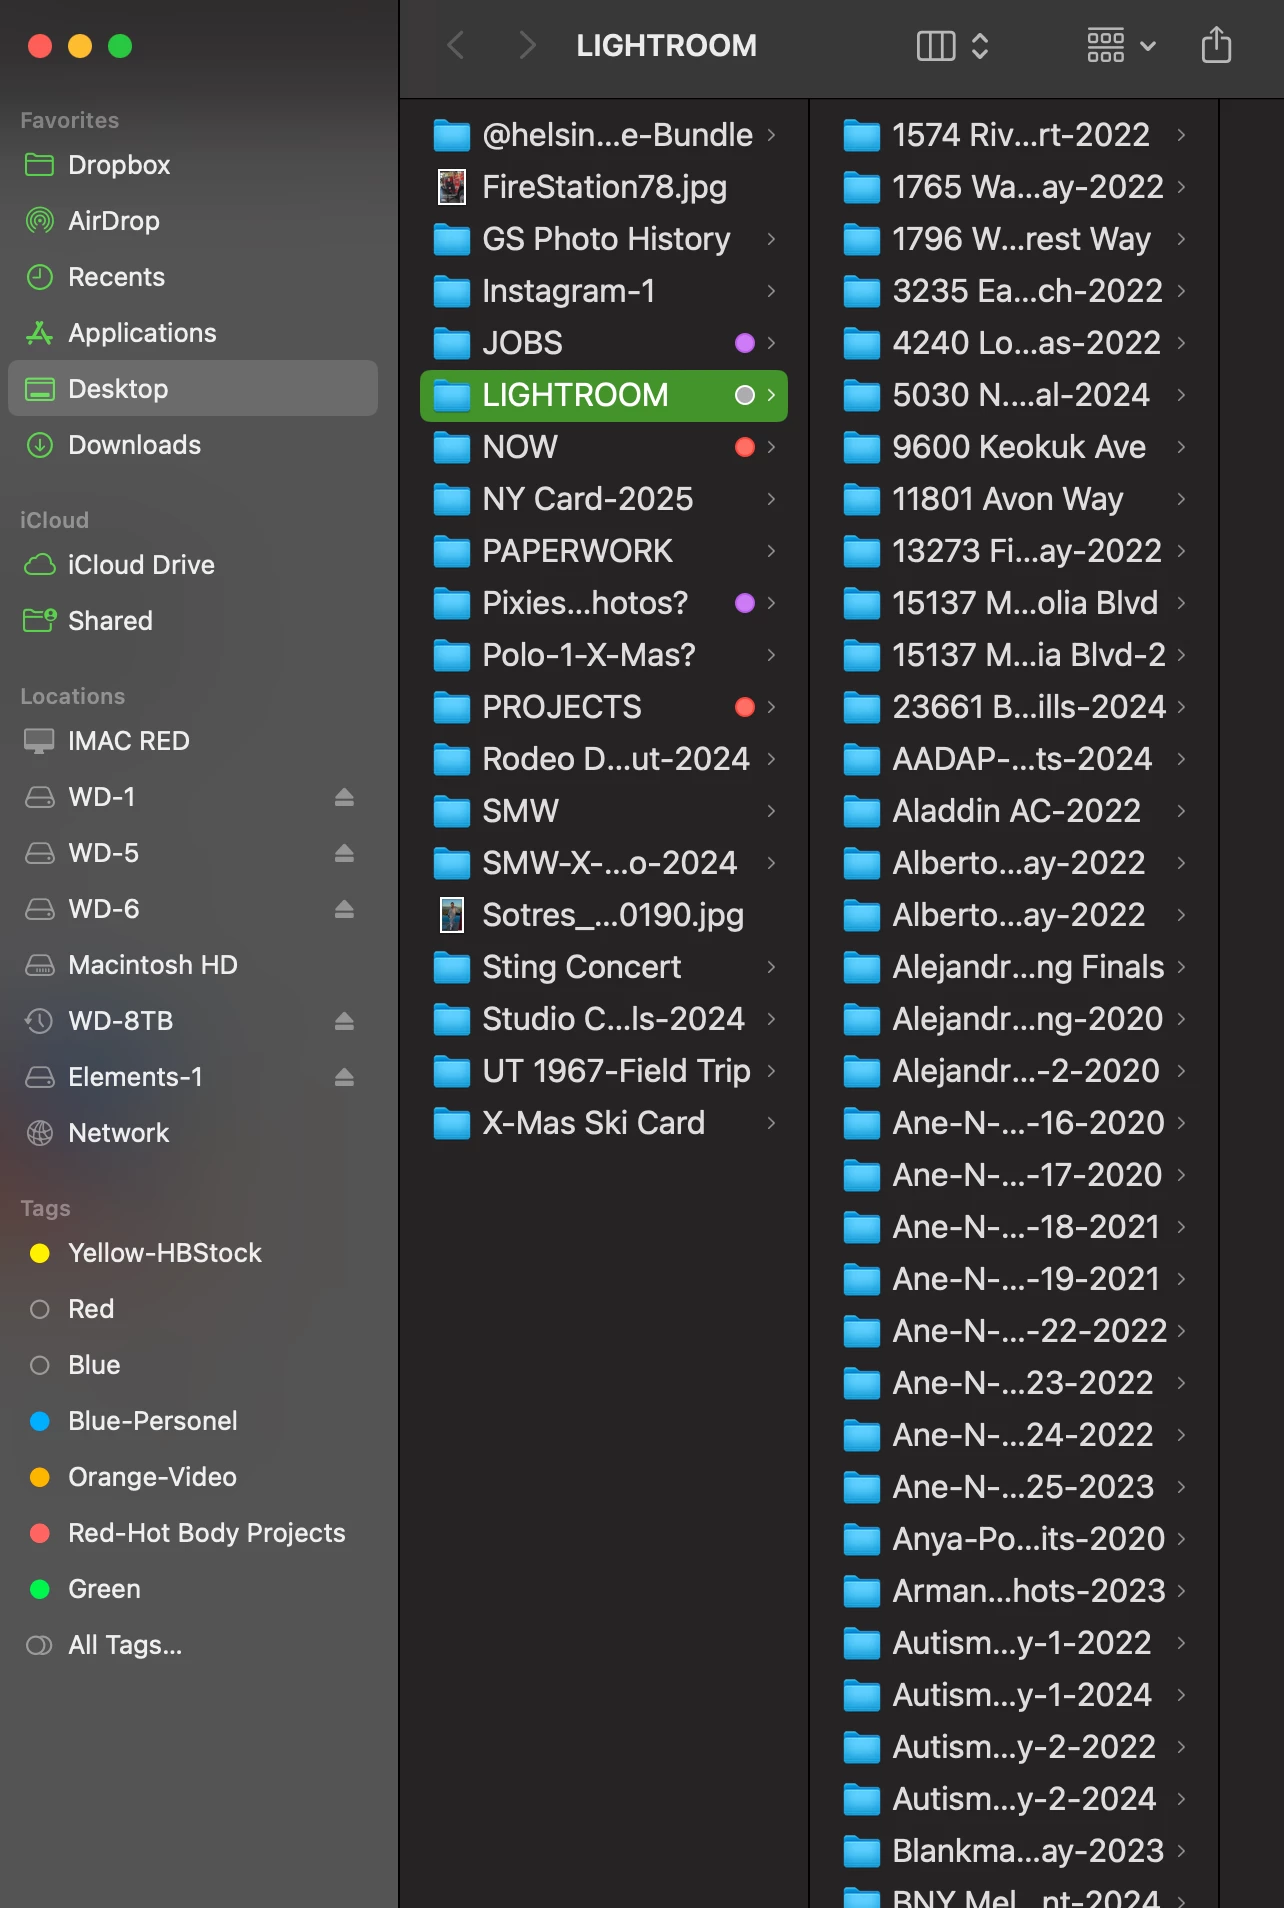Select the Sotres_...0190.jpg image file
Screen dimensions: 1284x1908
click(604, 915)
